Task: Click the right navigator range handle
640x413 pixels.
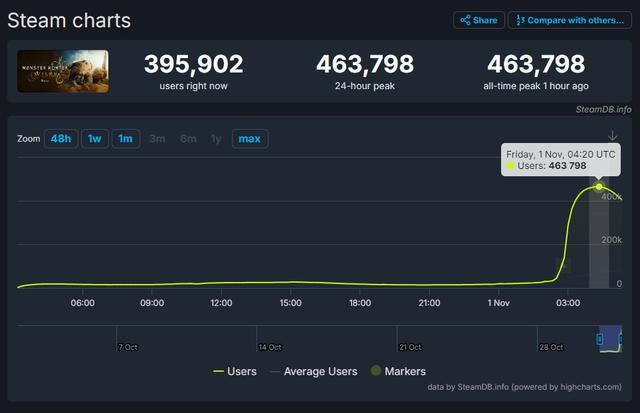Action: click(x=621, y=339)
